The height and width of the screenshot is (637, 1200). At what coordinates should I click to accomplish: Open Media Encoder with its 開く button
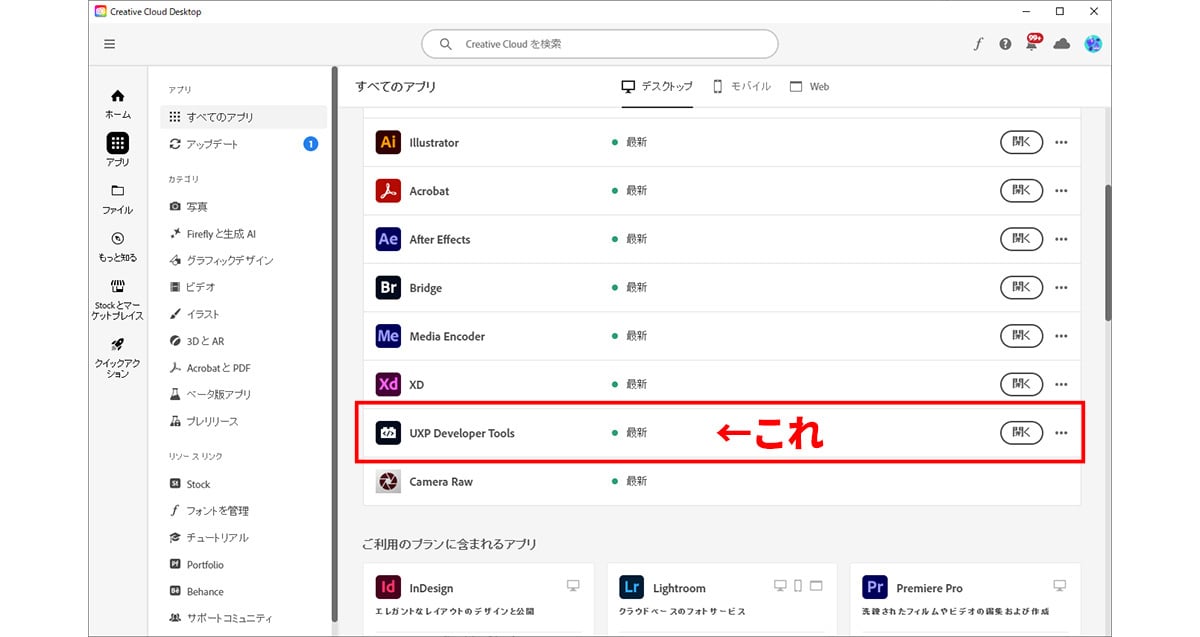1021,336
